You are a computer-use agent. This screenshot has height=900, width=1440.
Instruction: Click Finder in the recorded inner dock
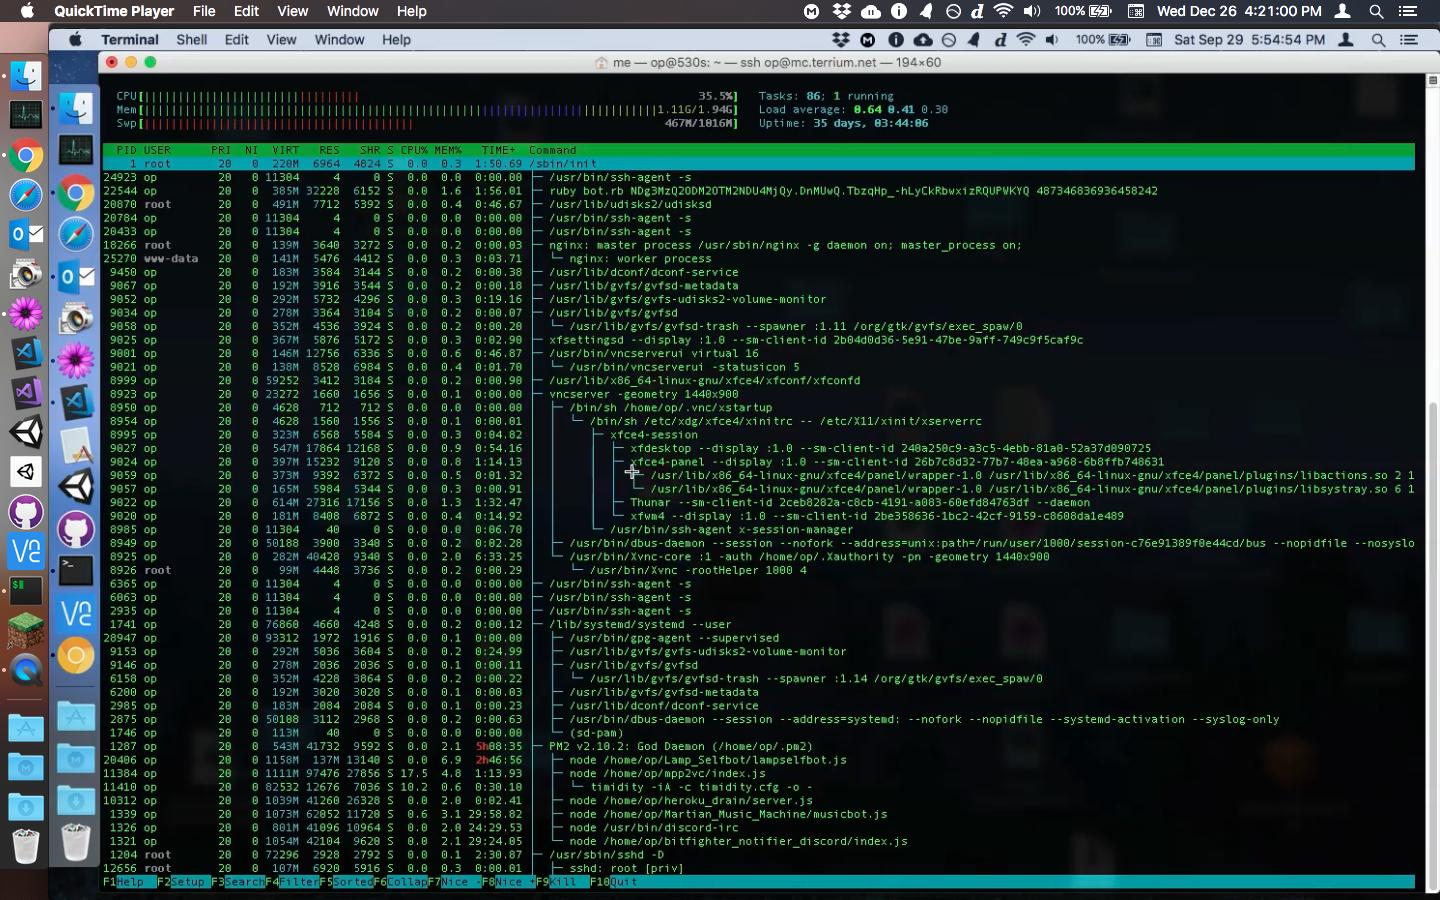75,108
